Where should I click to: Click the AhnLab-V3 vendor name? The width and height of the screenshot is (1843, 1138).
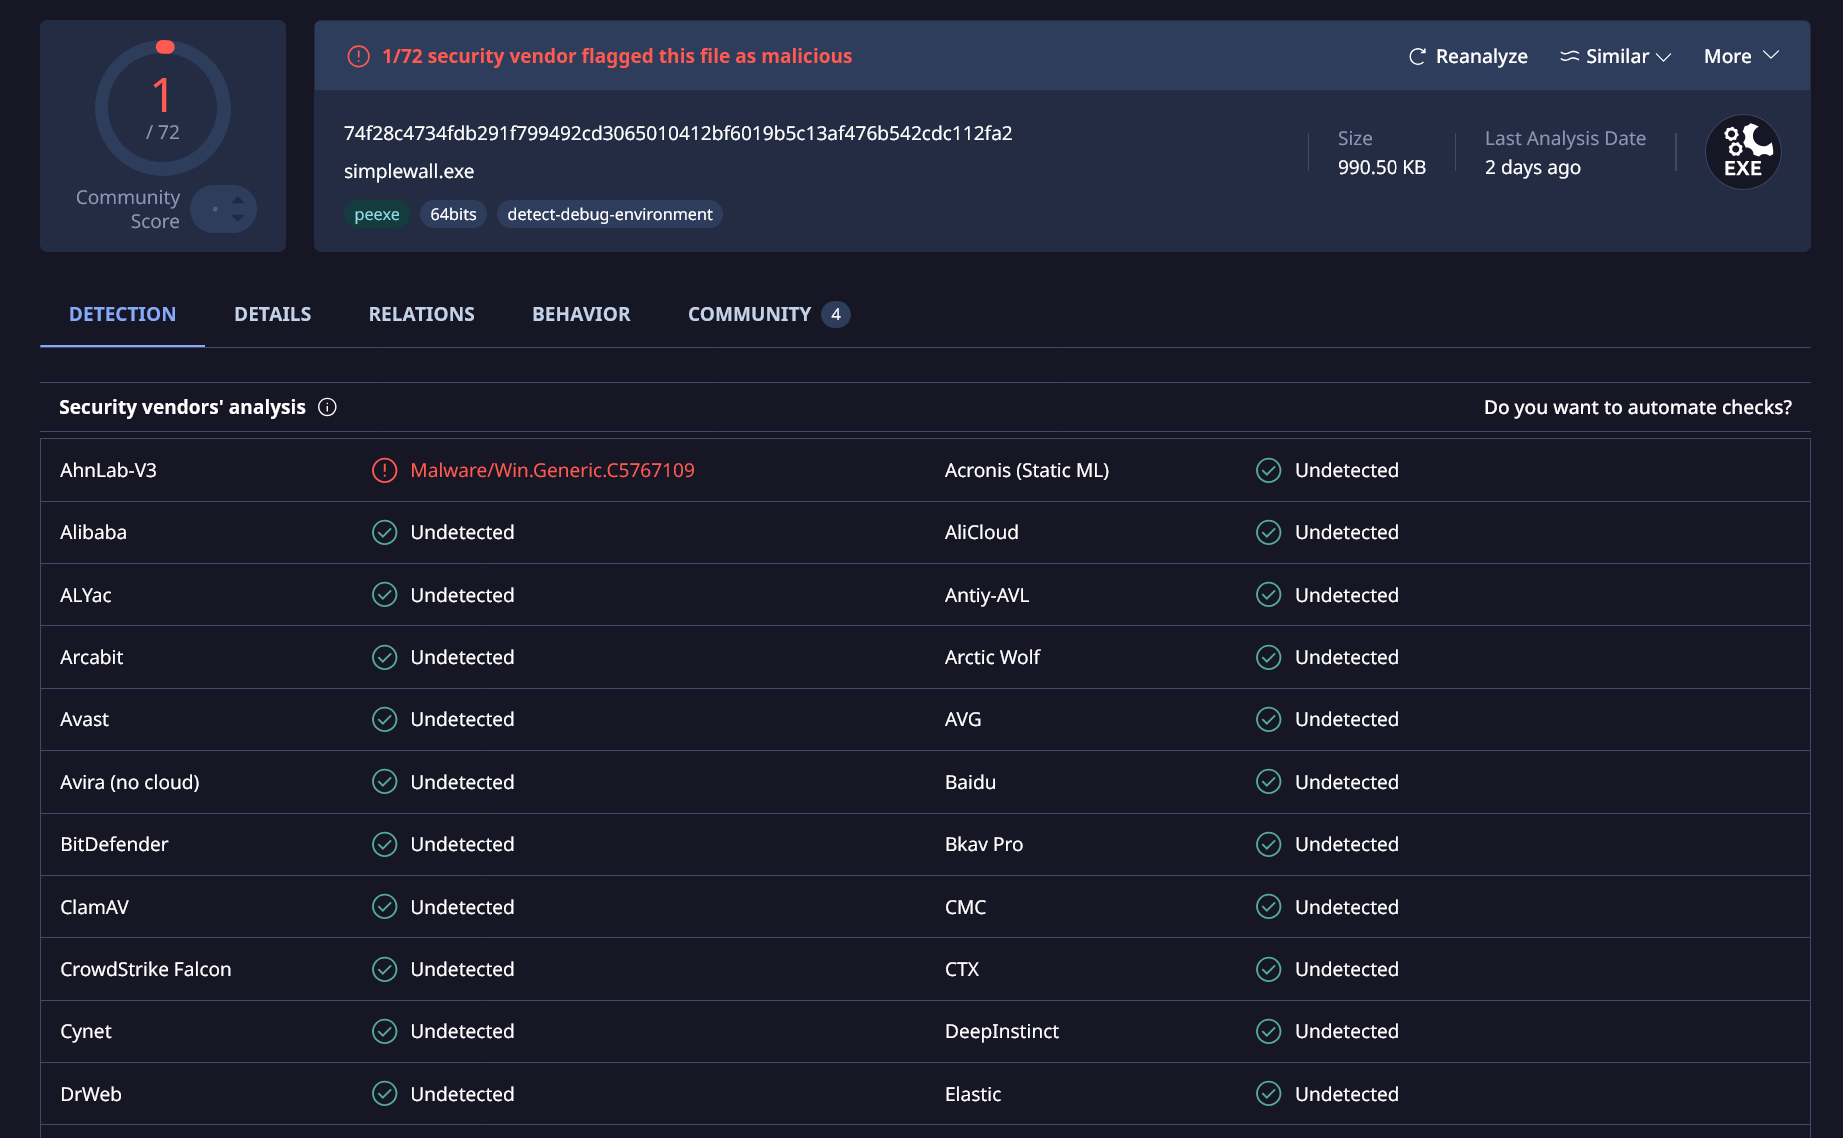(108, 470)
